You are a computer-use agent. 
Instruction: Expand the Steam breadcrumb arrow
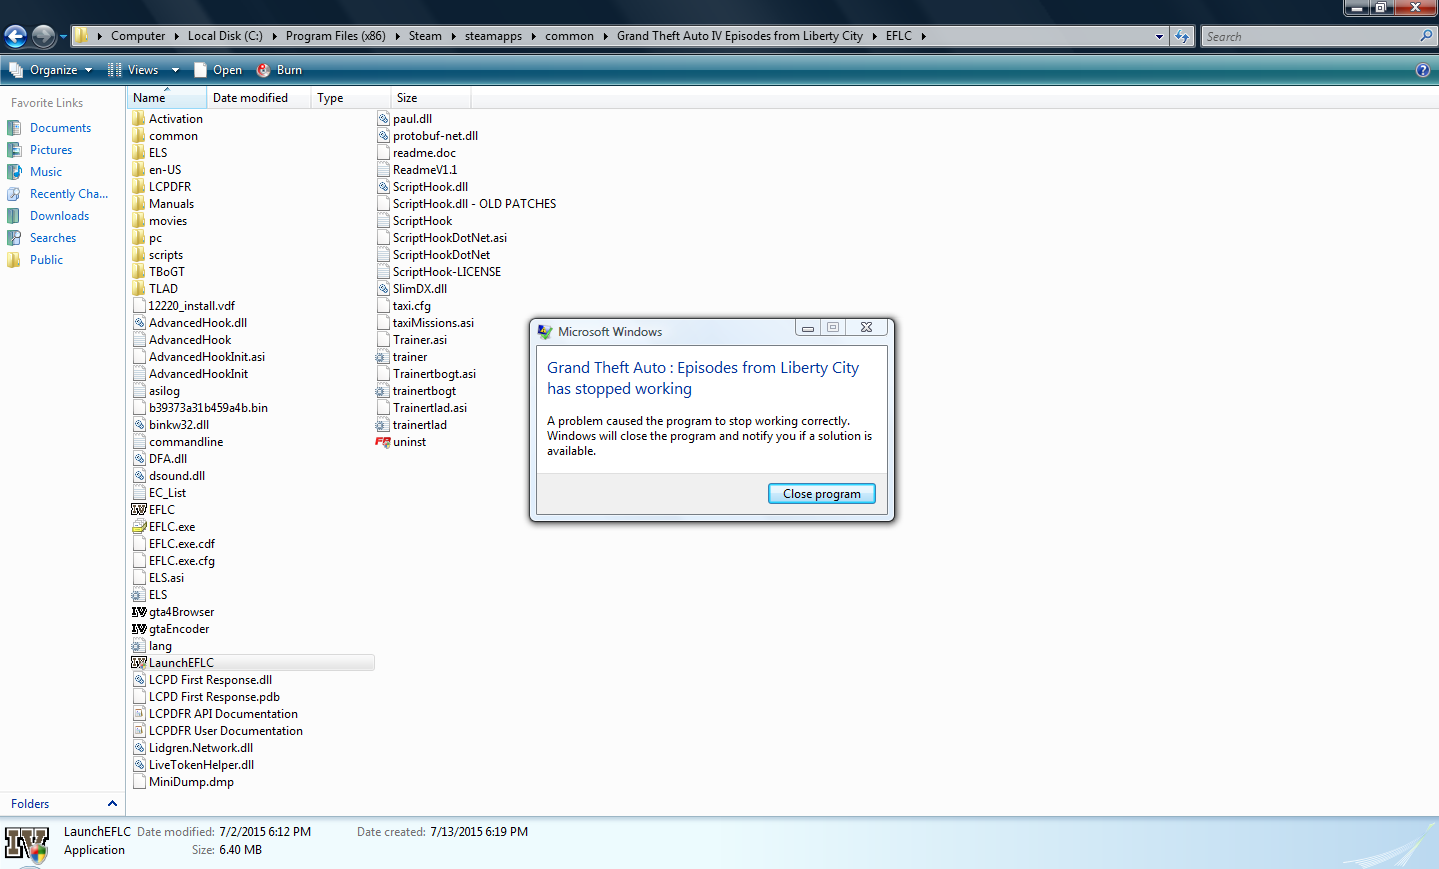454,36
